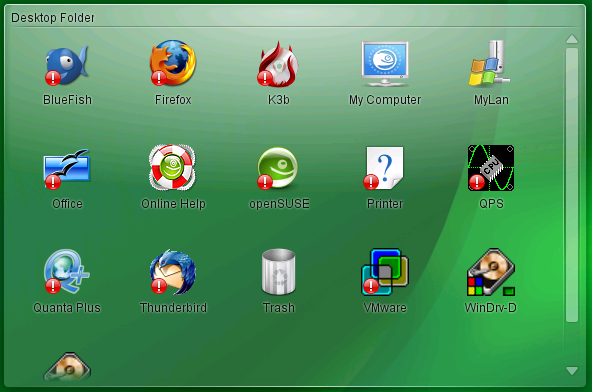Viewport: 592px width, 392px height.
Task: Click the scroll up arrow
Action: tap(572, 39)
